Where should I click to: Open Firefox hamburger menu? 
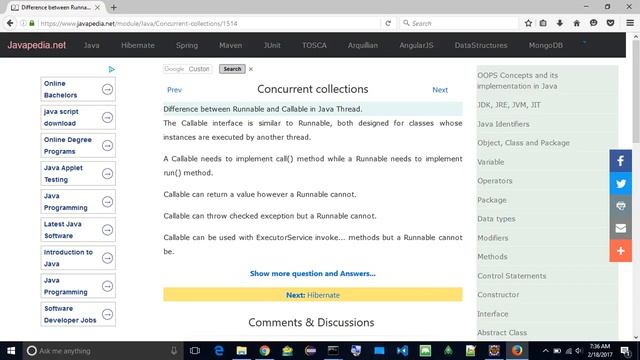[x=630, y=23]
